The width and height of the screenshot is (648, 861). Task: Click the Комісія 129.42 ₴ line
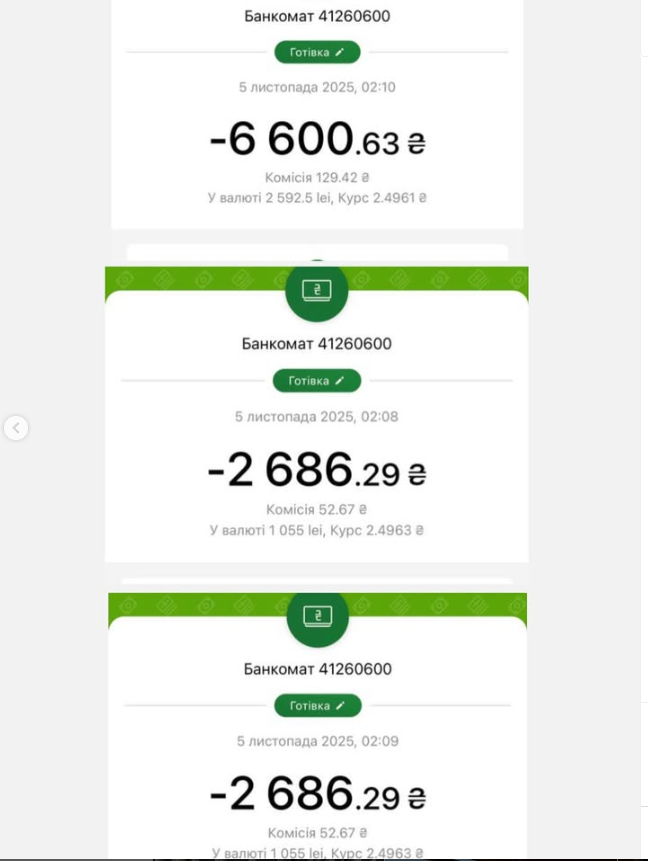[x=317, y=177]
